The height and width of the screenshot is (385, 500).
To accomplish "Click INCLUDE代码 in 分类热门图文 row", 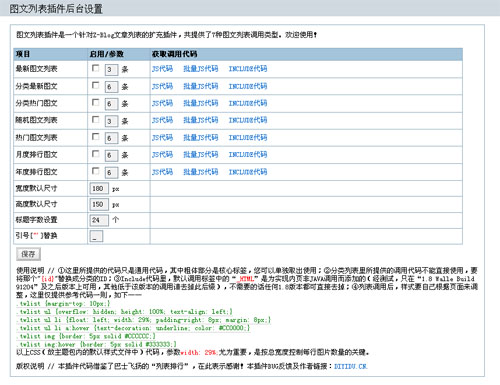I will click(248, 103).
